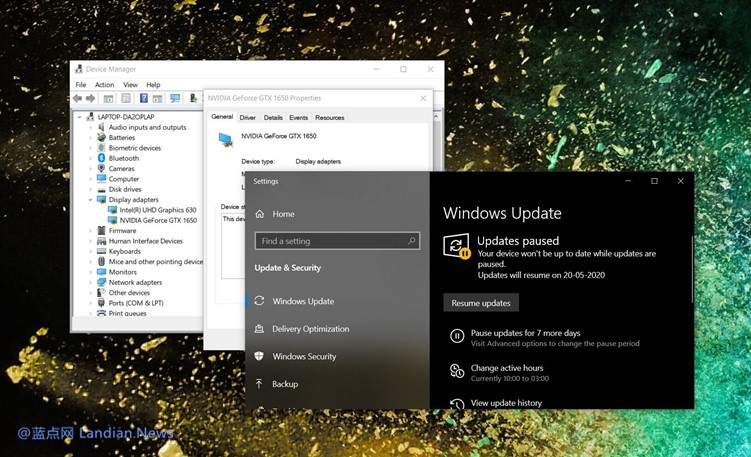Click the Find a setting search box

point(330,241)
